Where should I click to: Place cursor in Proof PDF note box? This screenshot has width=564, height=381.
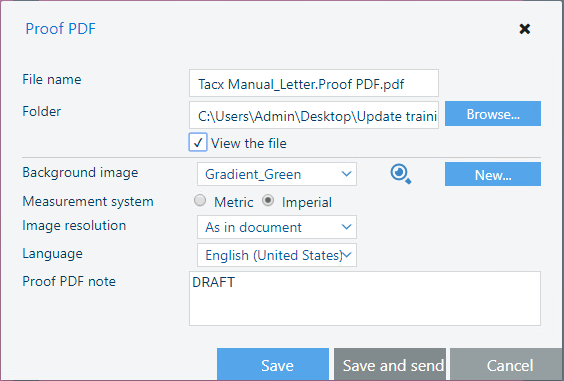tap(365, 299)
